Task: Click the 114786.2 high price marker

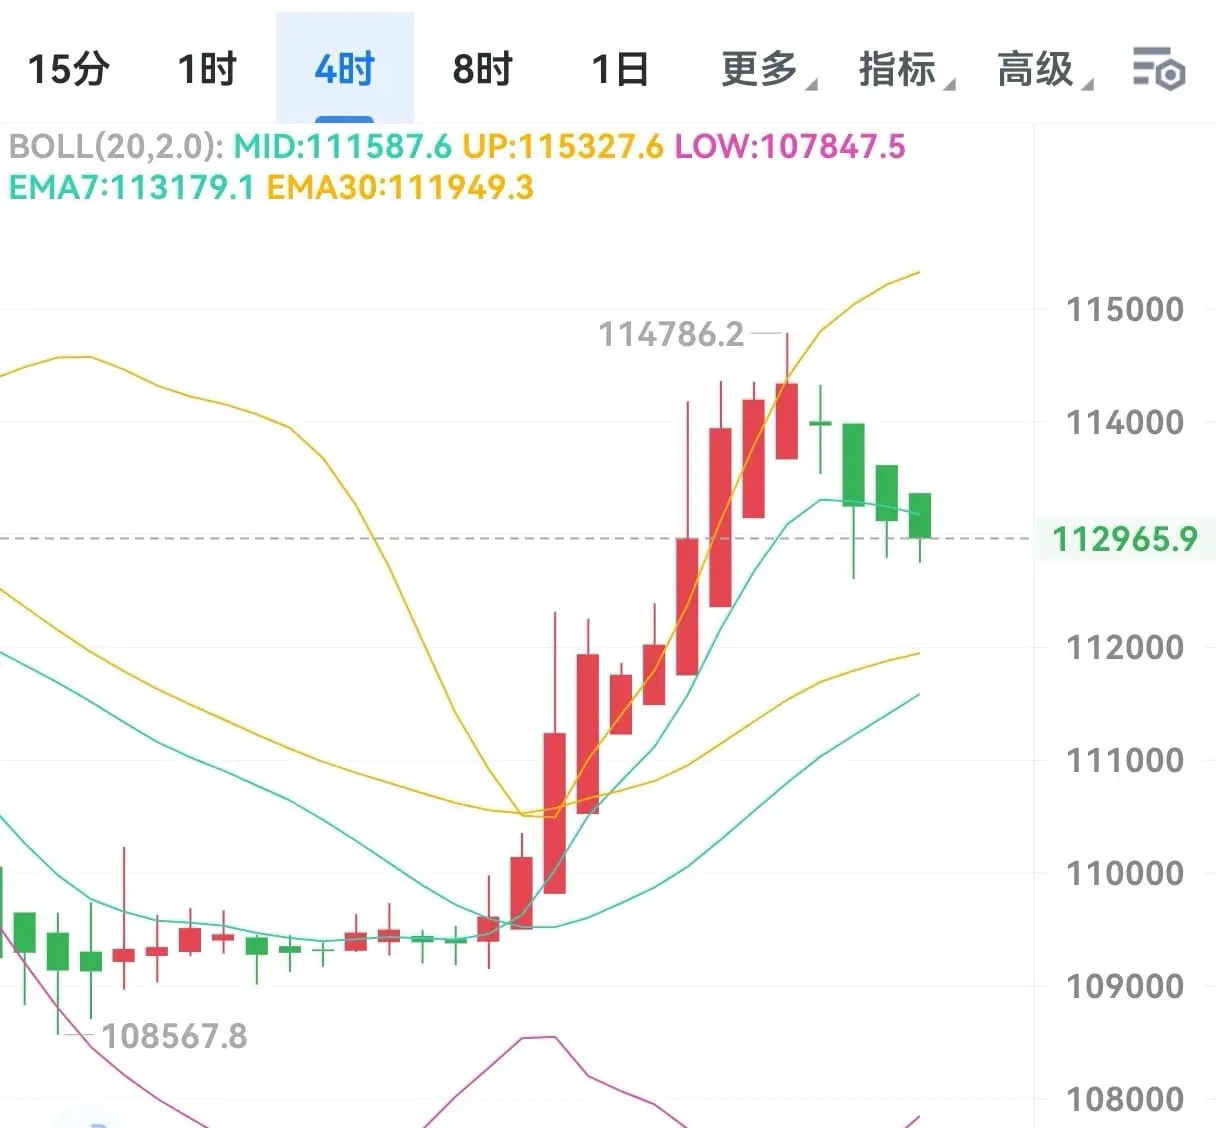Action: point(671,334)
